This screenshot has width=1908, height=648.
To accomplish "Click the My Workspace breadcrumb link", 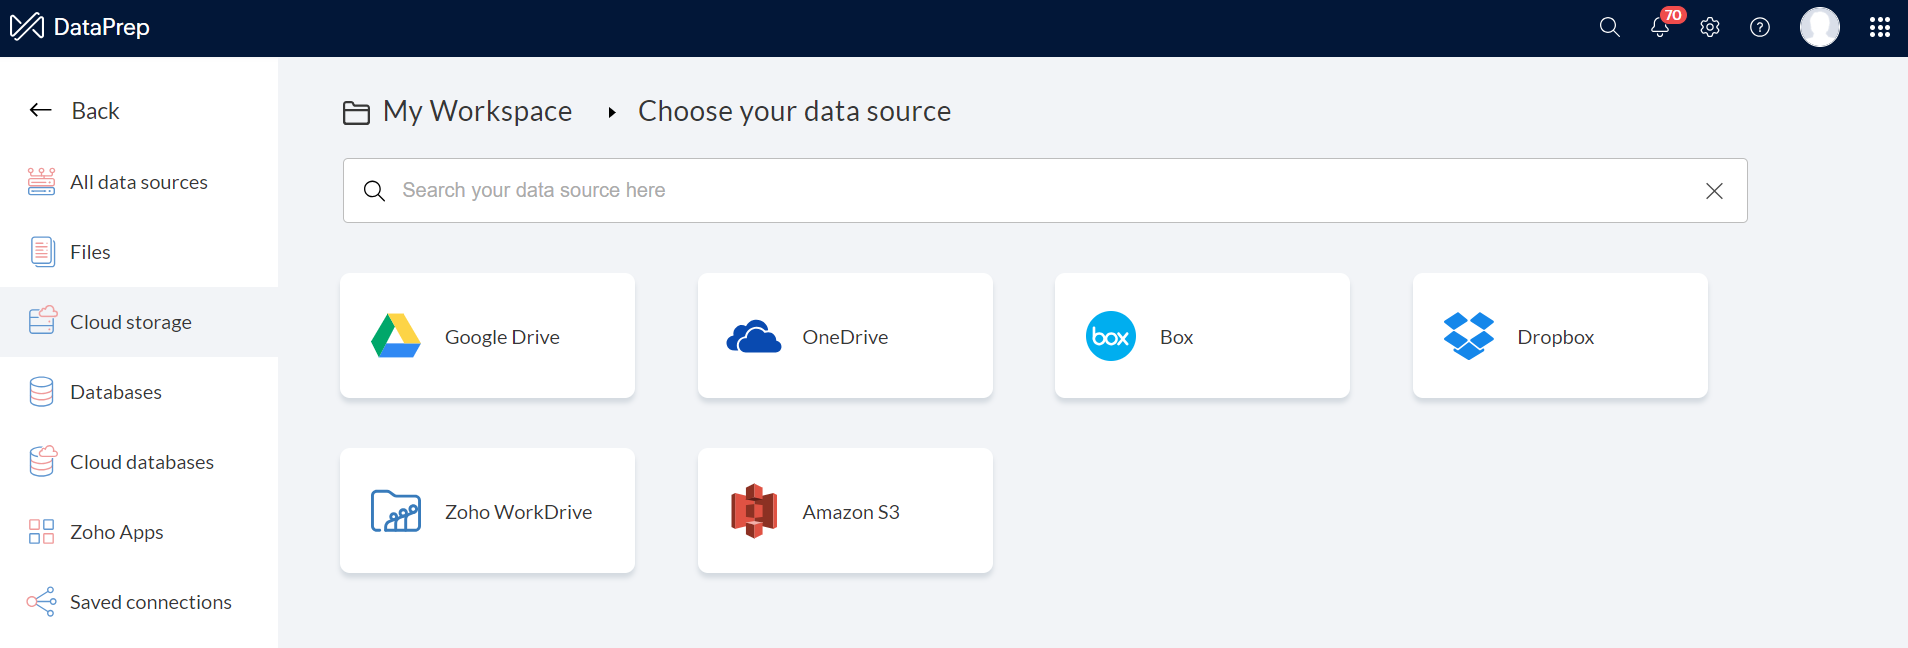I will (477, 111).
